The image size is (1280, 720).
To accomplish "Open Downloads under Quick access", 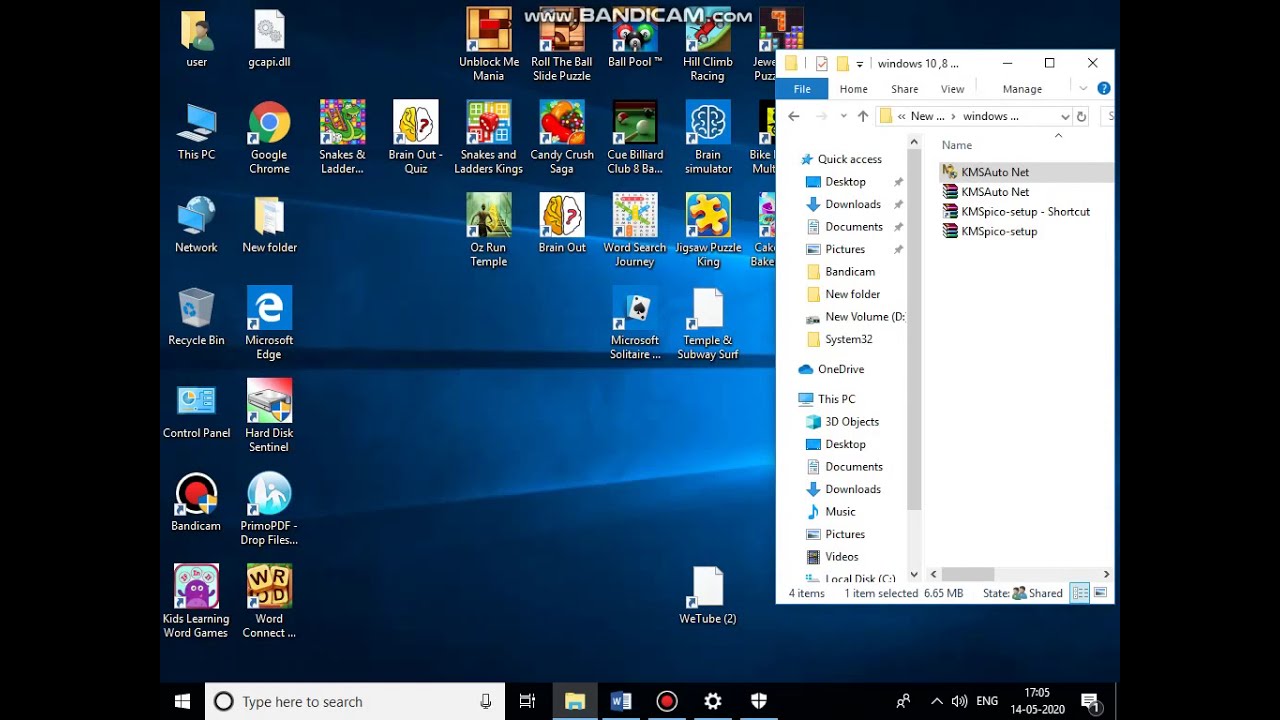I will click(852, 204).
